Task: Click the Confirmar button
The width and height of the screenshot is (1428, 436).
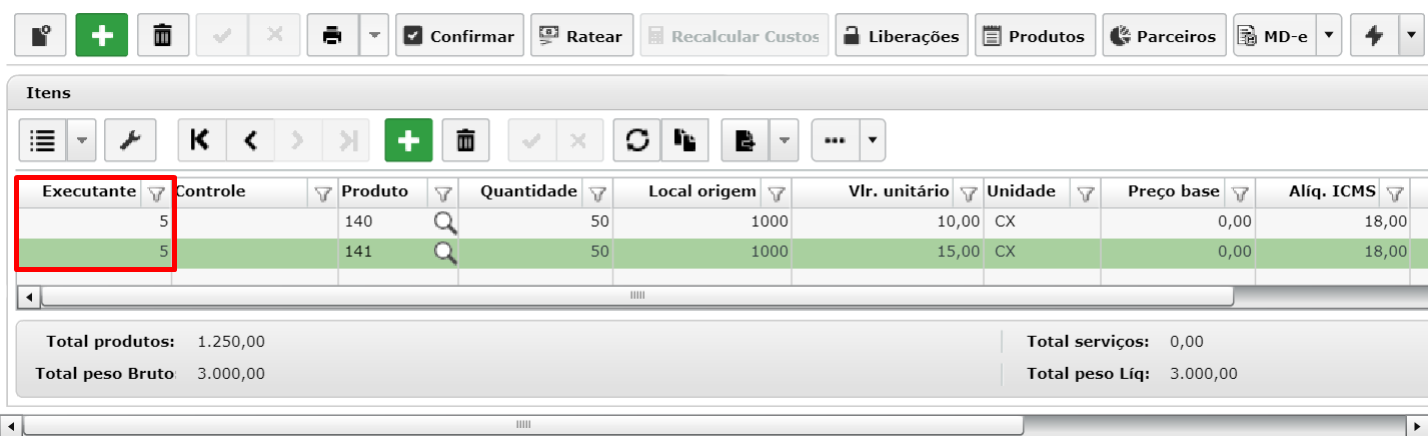Action: (459, 36)
